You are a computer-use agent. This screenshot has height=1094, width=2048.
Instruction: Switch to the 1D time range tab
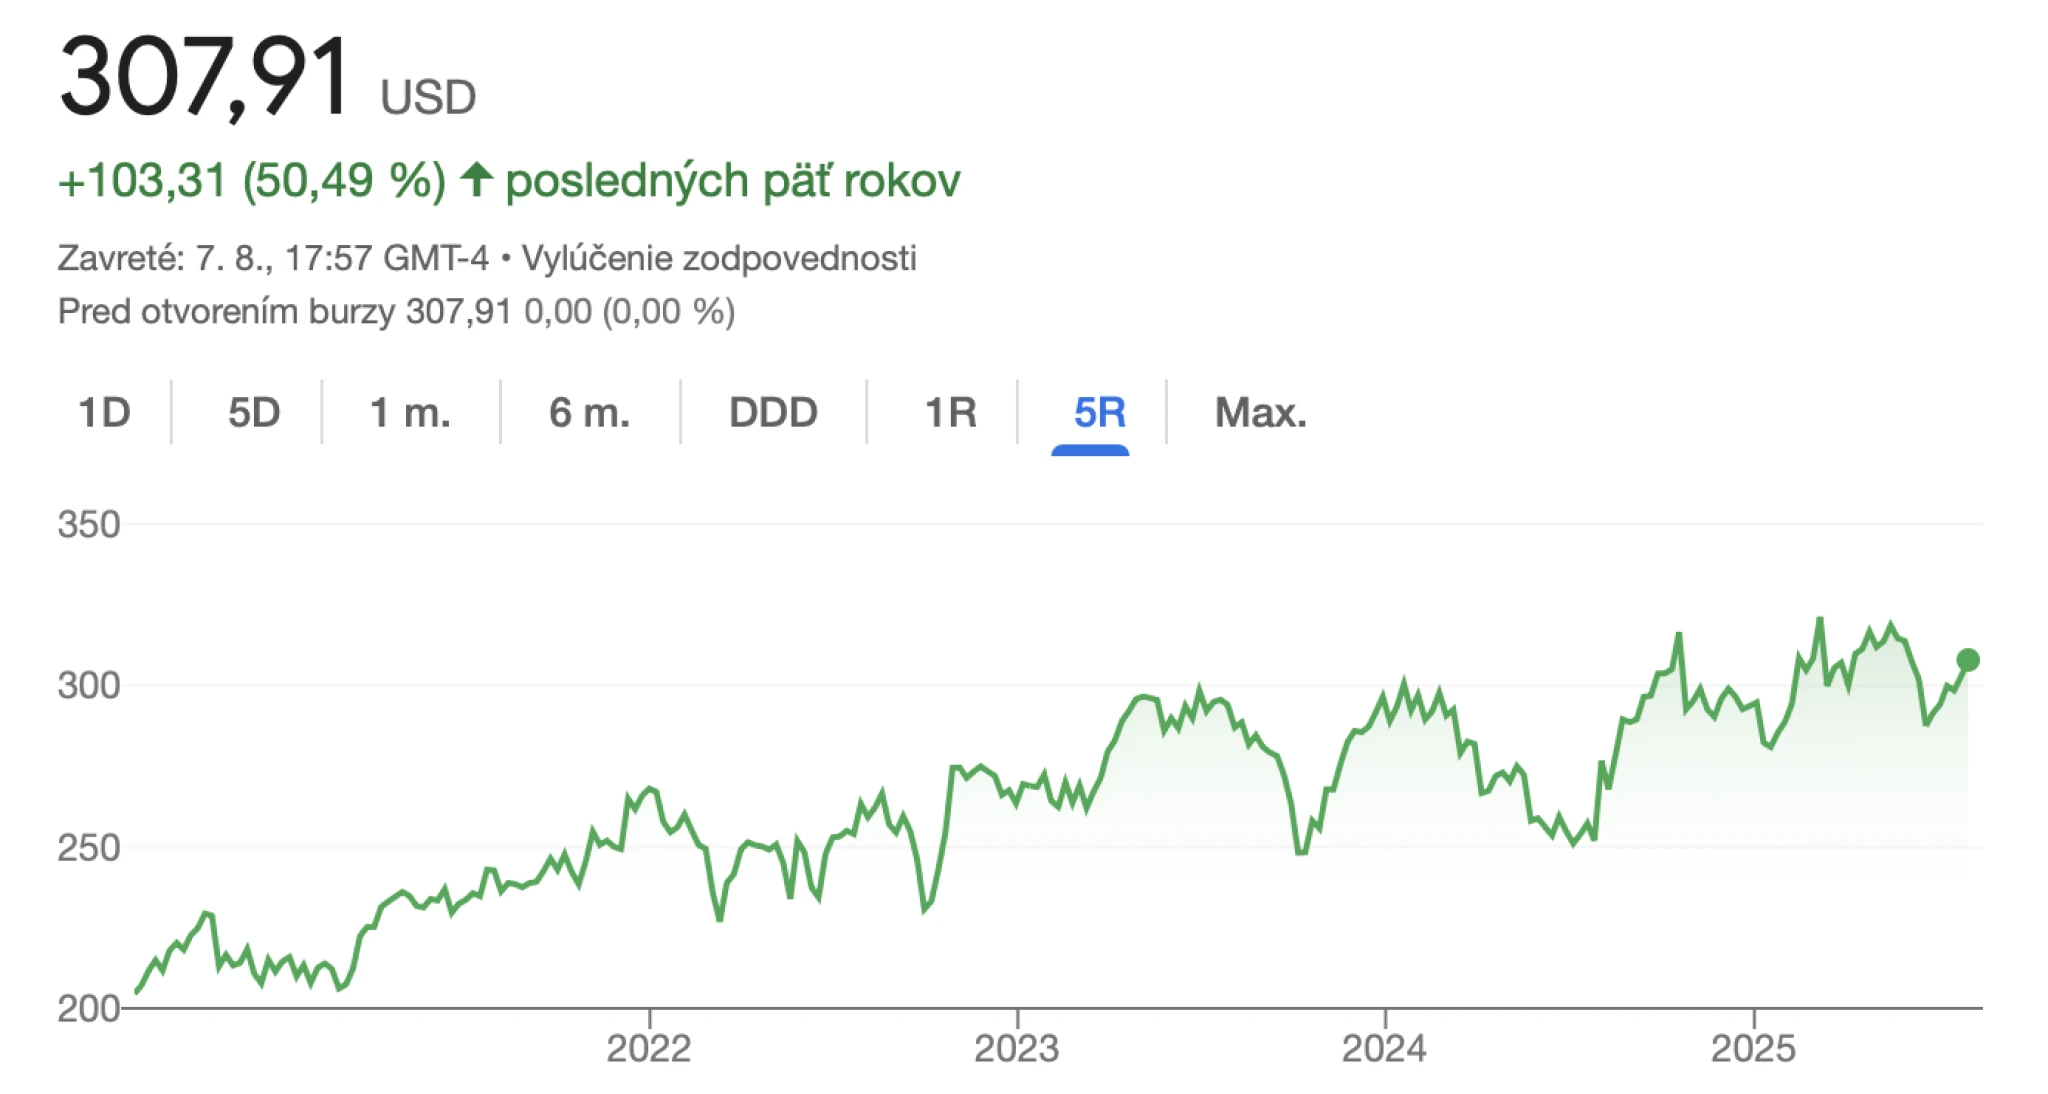[104, 412]
